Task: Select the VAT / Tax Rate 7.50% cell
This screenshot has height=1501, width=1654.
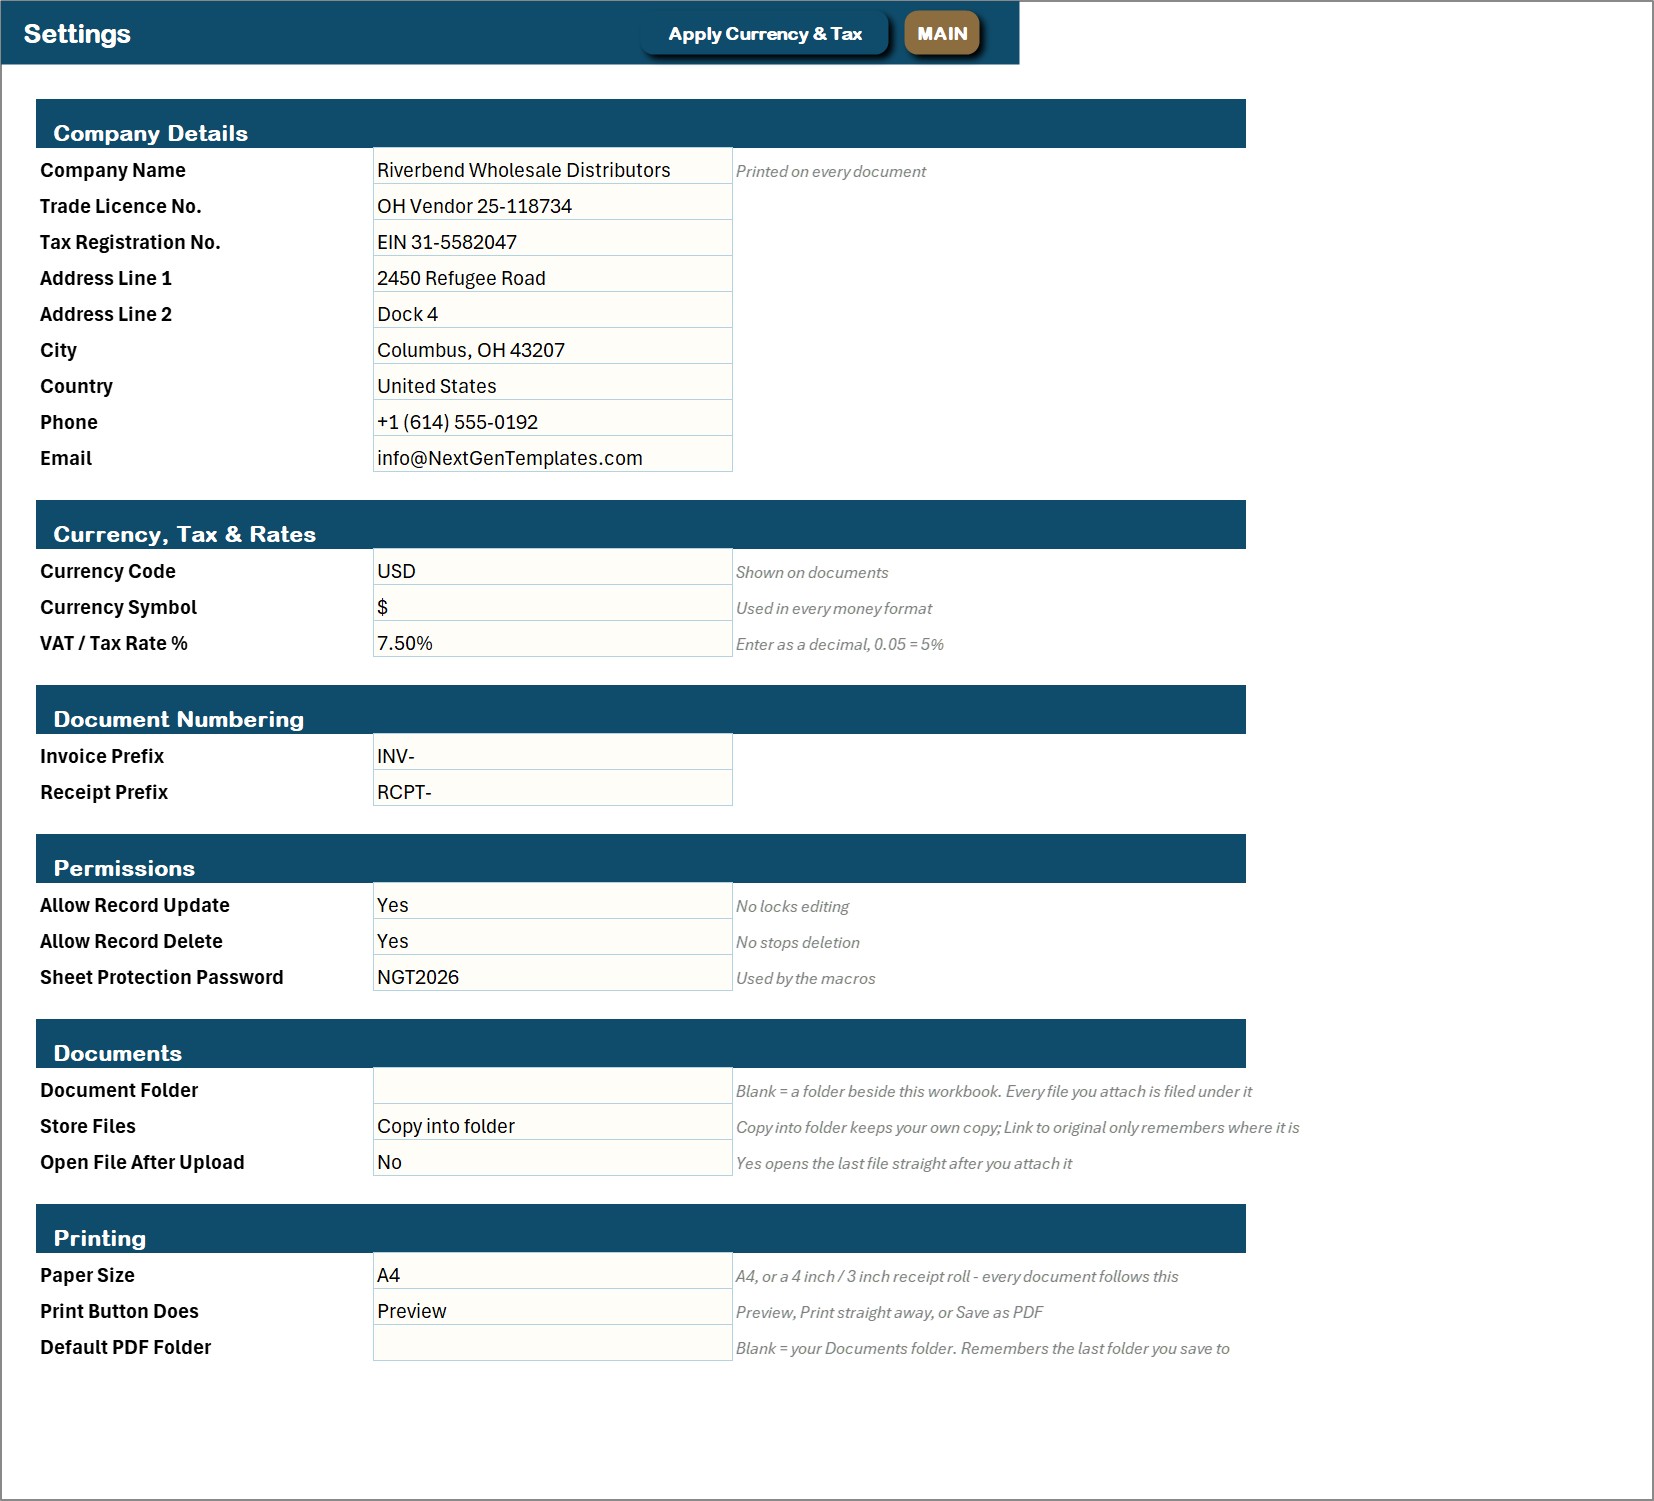Action: point(552,639)
